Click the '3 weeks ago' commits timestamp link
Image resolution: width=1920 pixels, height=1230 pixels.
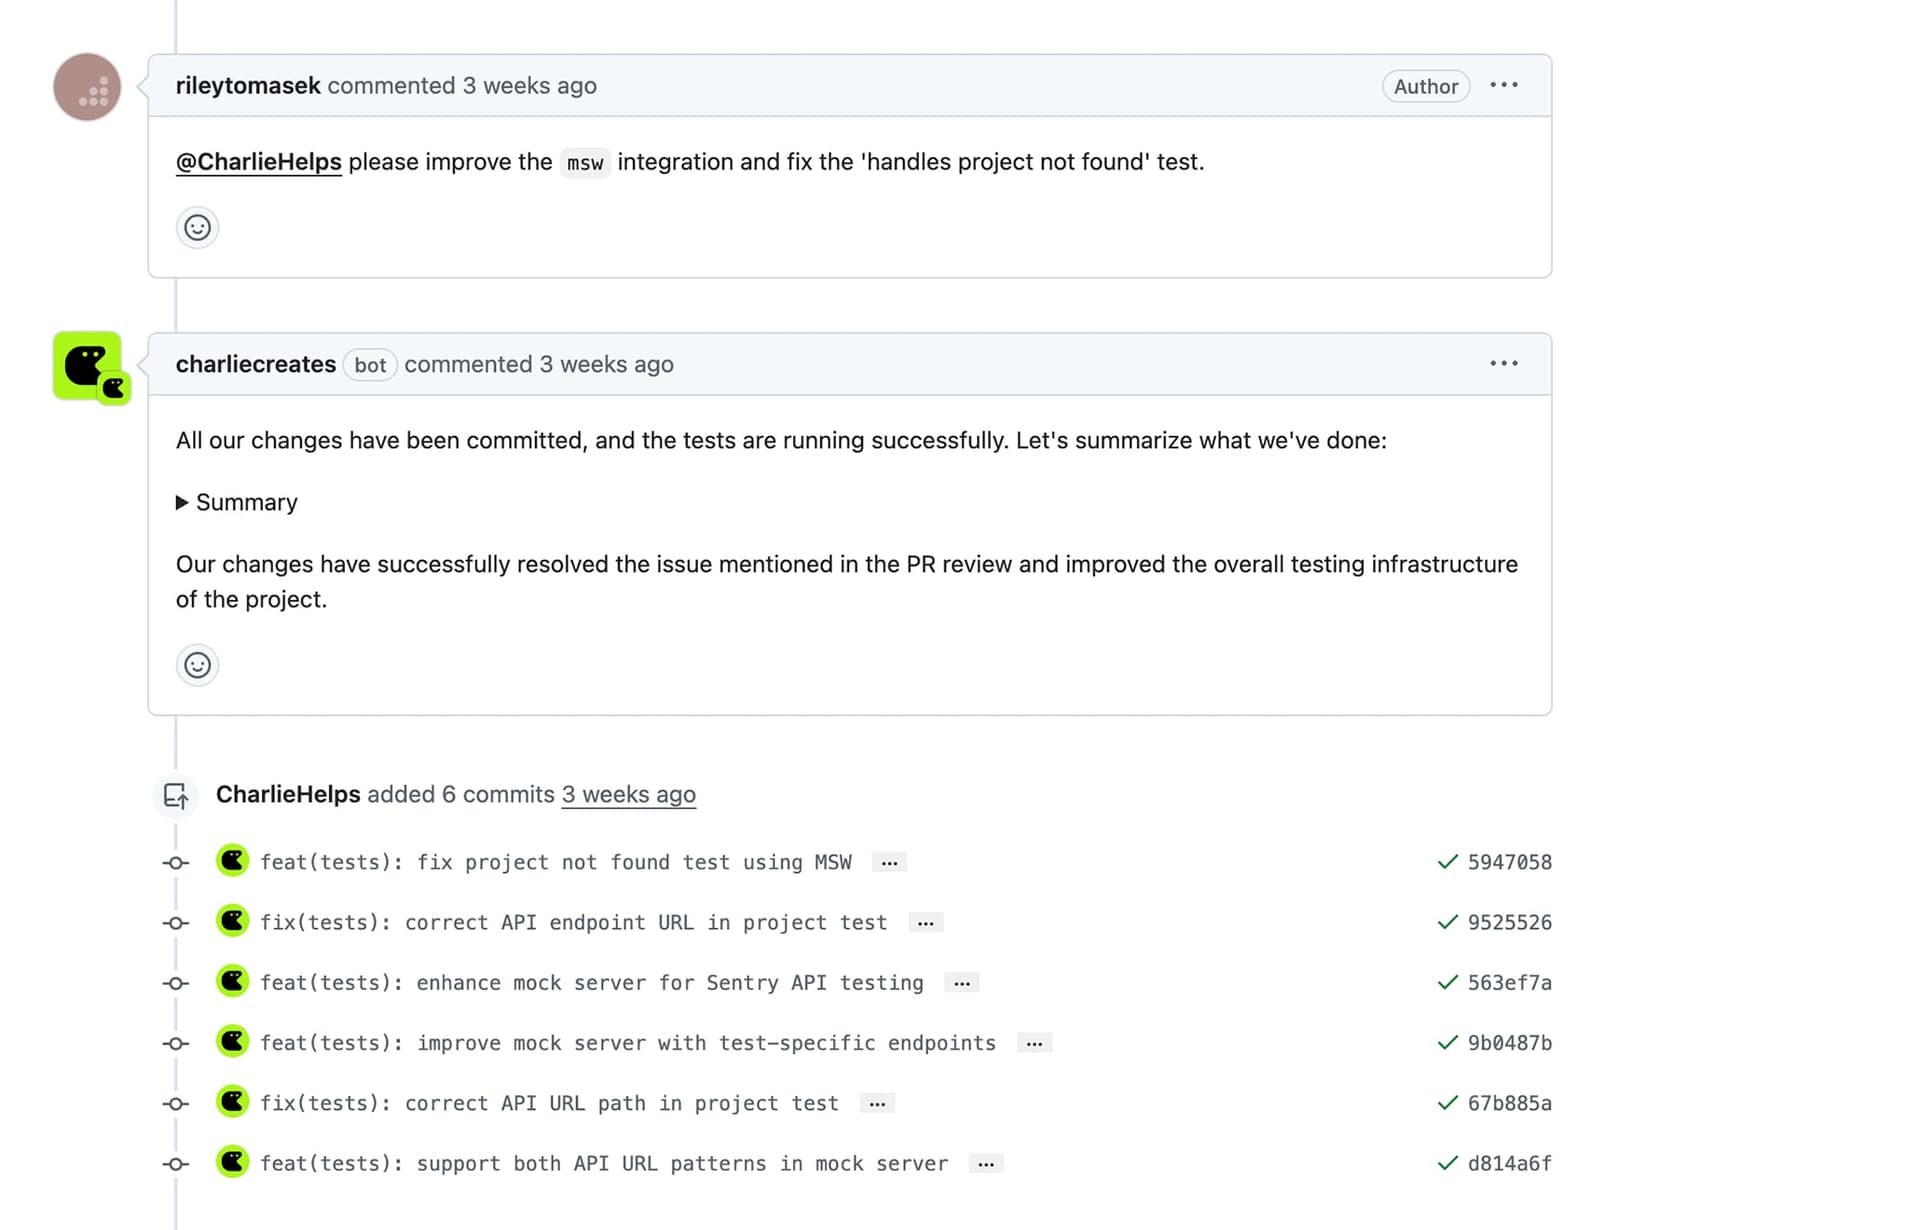(x=628, y=794)
